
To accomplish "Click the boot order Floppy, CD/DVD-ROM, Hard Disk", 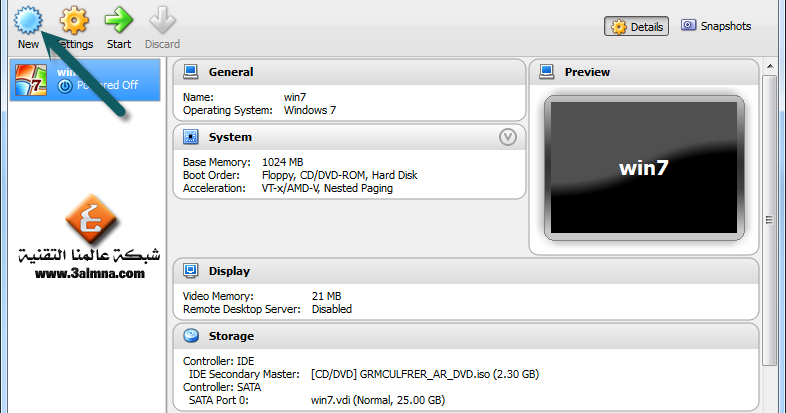I will (x=339, y=175).
